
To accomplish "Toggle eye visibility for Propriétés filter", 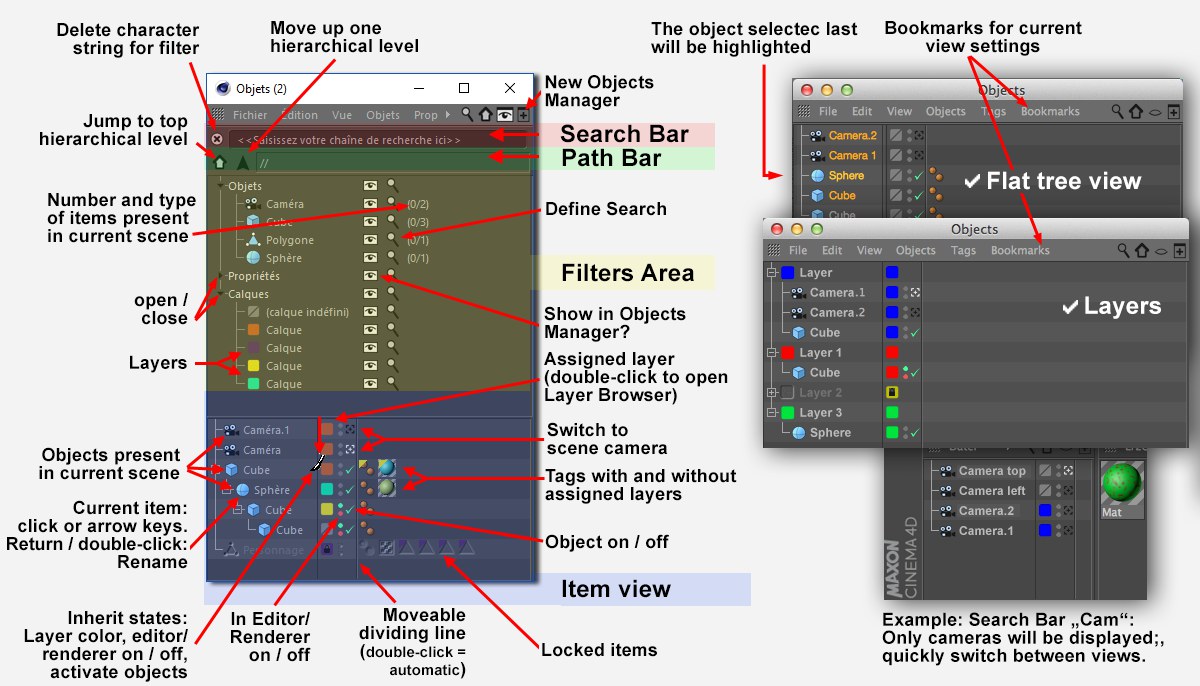I will [370, 276].
